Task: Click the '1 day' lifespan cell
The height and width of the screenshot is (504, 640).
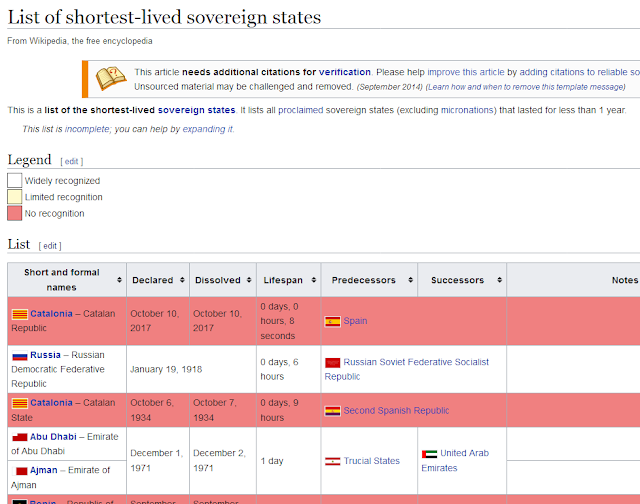Action: [289, 461]
